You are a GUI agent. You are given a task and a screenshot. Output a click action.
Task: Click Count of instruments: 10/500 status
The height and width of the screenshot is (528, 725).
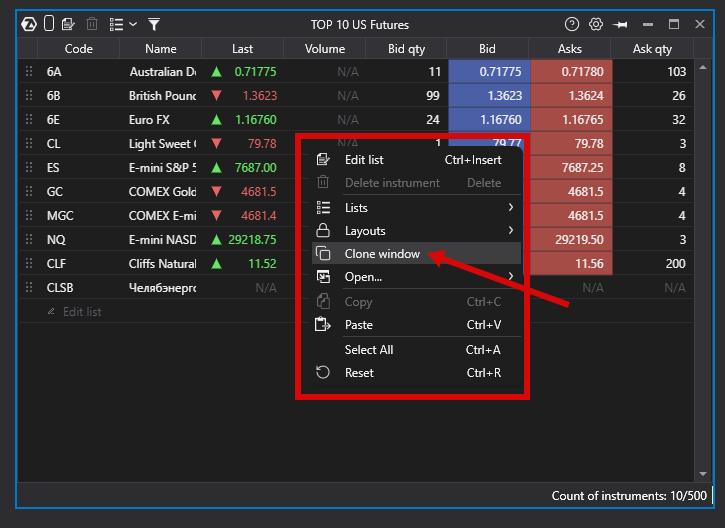point(629,496)
